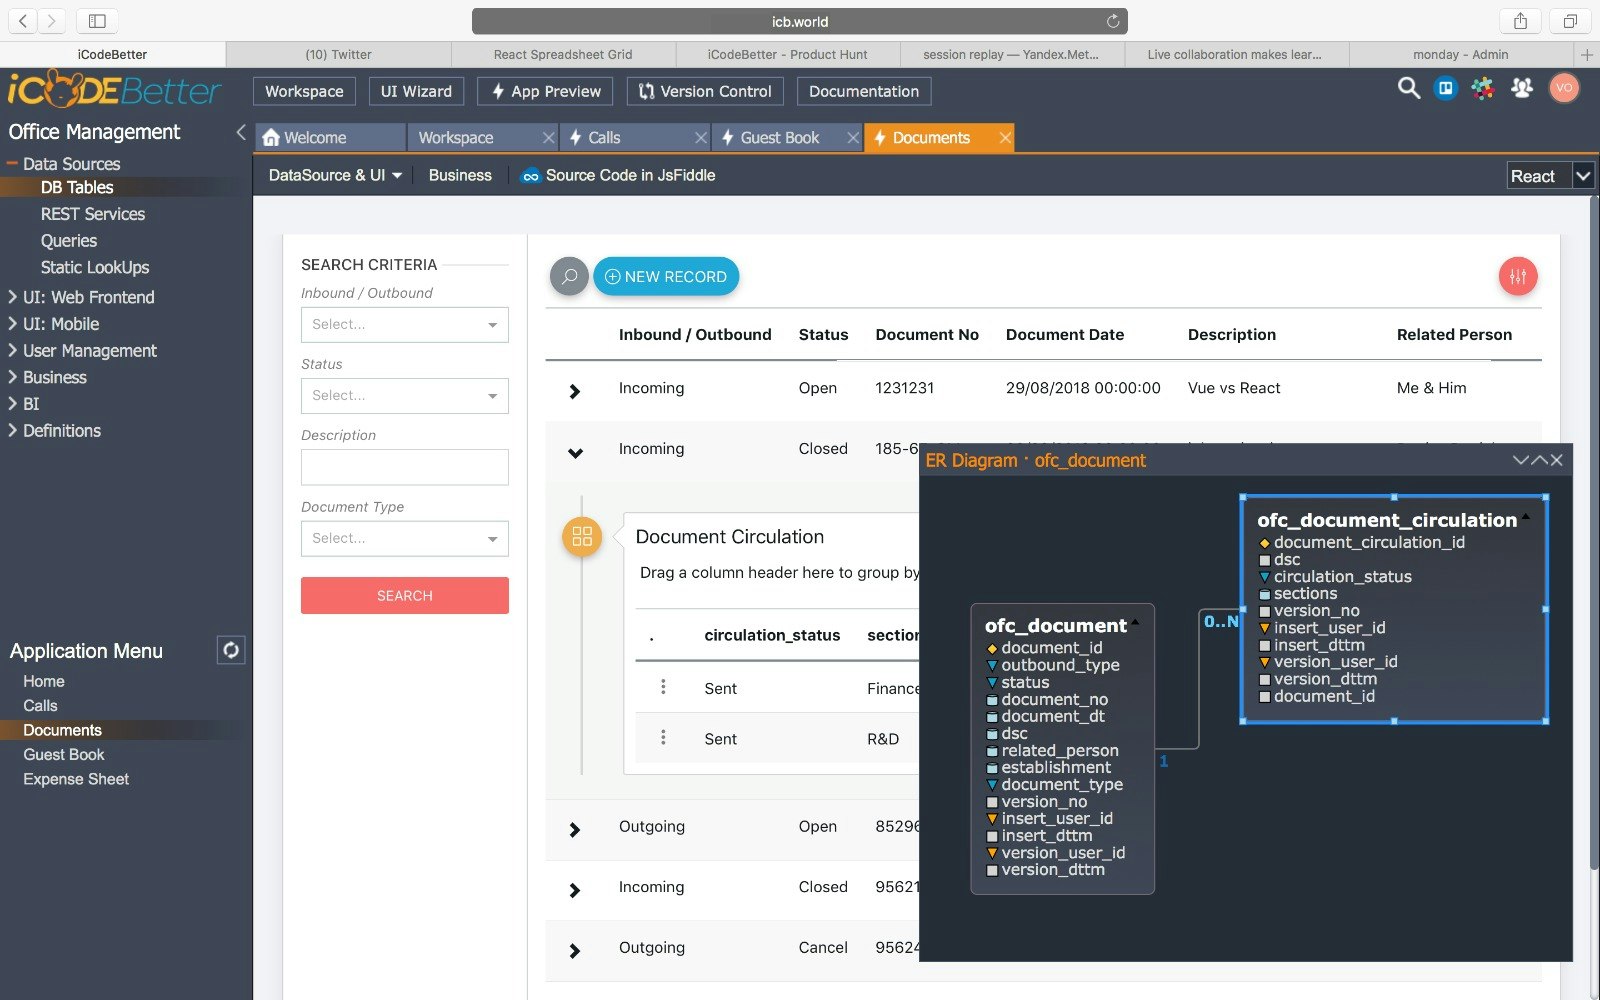The height and width of the screenshot is (1000, 1600).
Task: Expand the Outgoing Cancel row
Action: tap(574, 950)
